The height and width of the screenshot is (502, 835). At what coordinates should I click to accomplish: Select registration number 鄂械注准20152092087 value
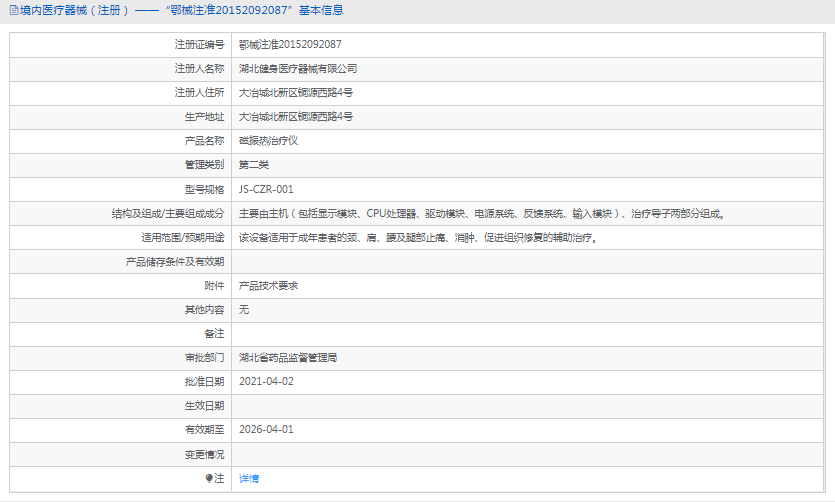pyautogui.click(x=290, y=45)
